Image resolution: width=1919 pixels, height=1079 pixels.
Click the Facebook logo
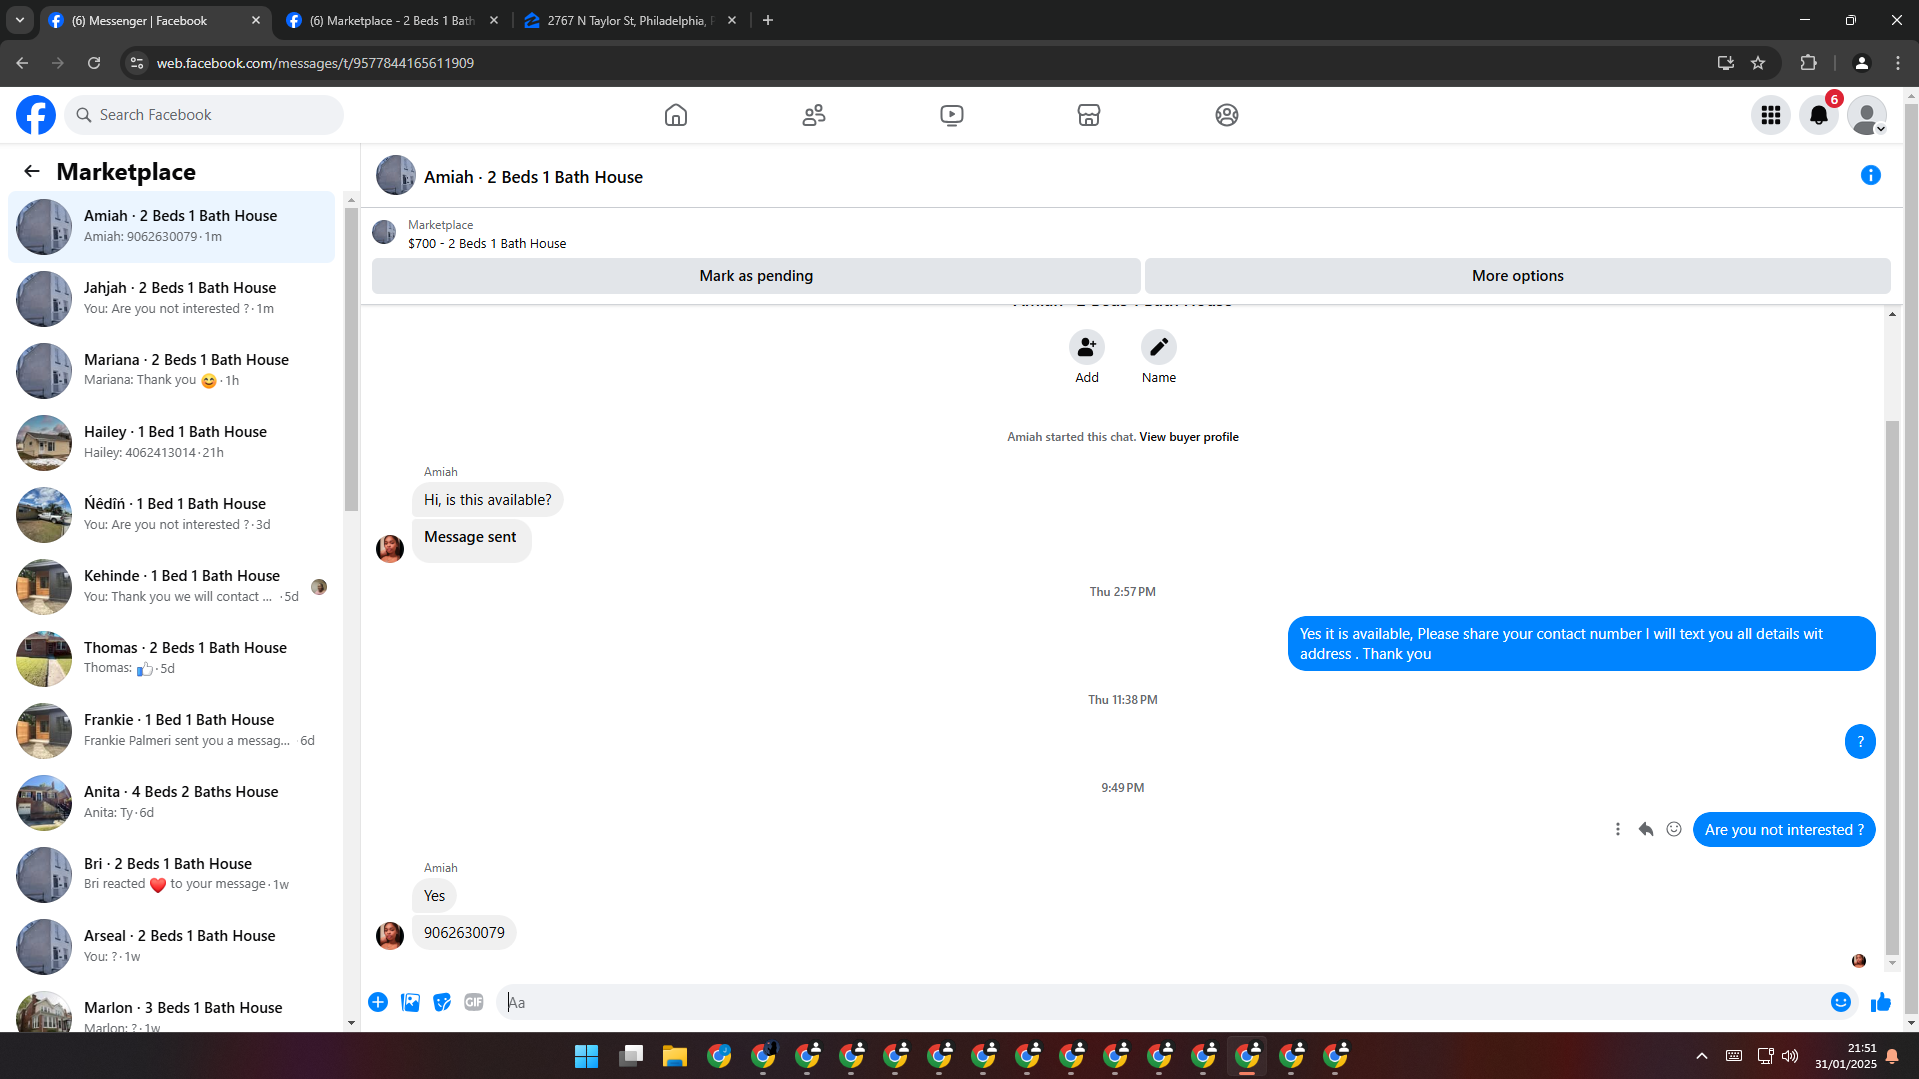(36, 115)
